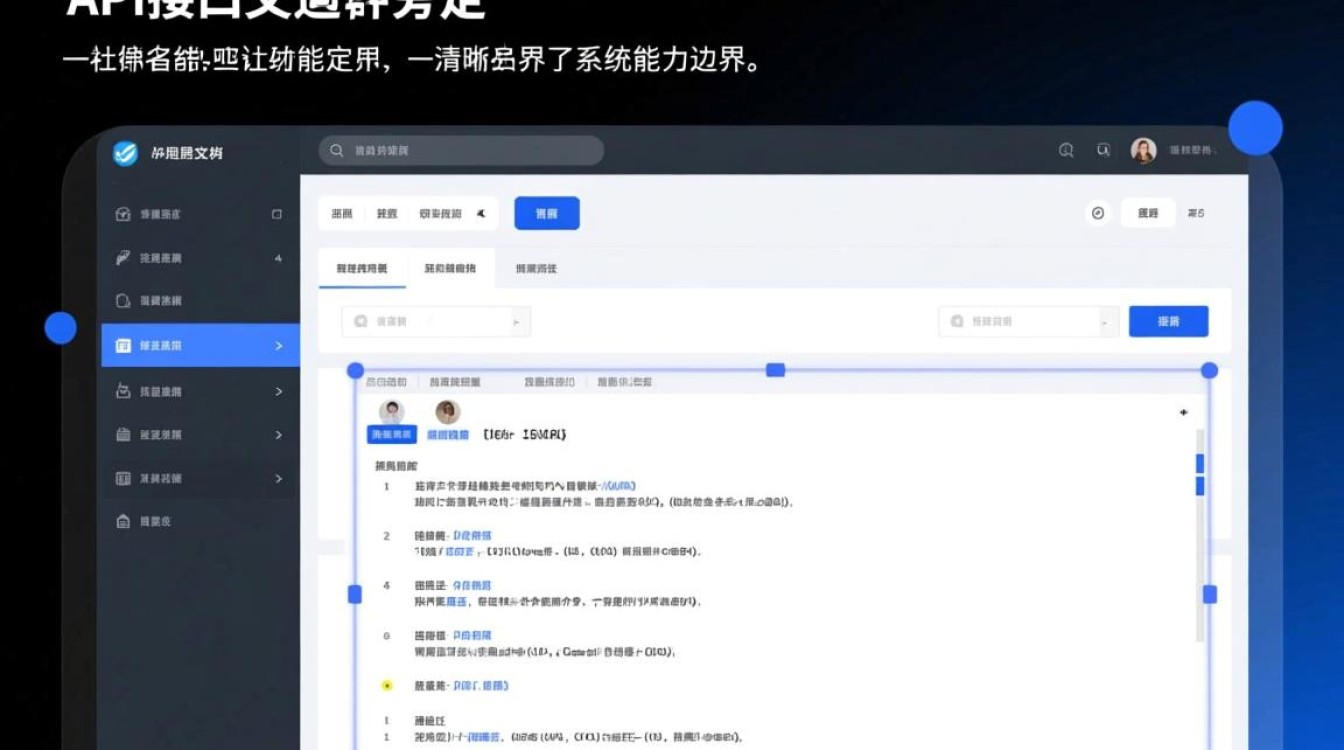
Task: Select the home icon at the sidebar top
Action: pos(122,213)
